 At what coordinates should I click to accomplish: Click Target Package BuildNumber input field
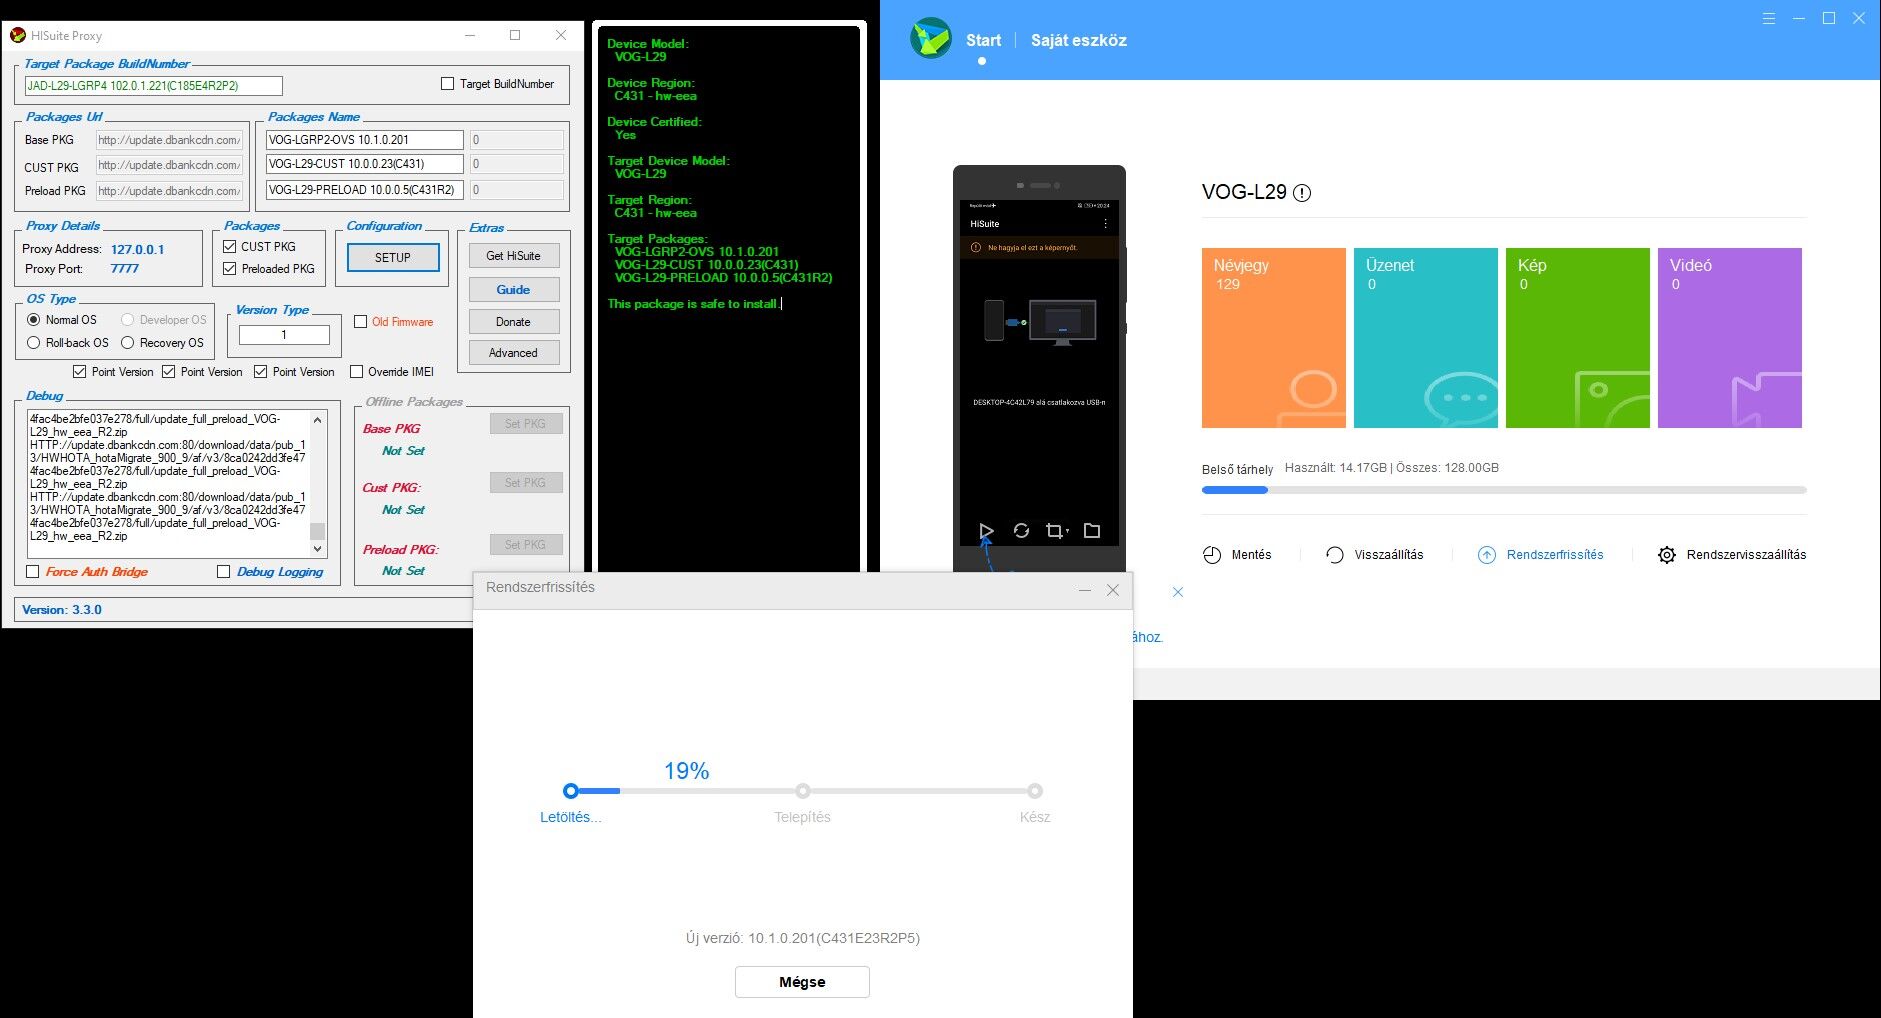click(153, 86)
